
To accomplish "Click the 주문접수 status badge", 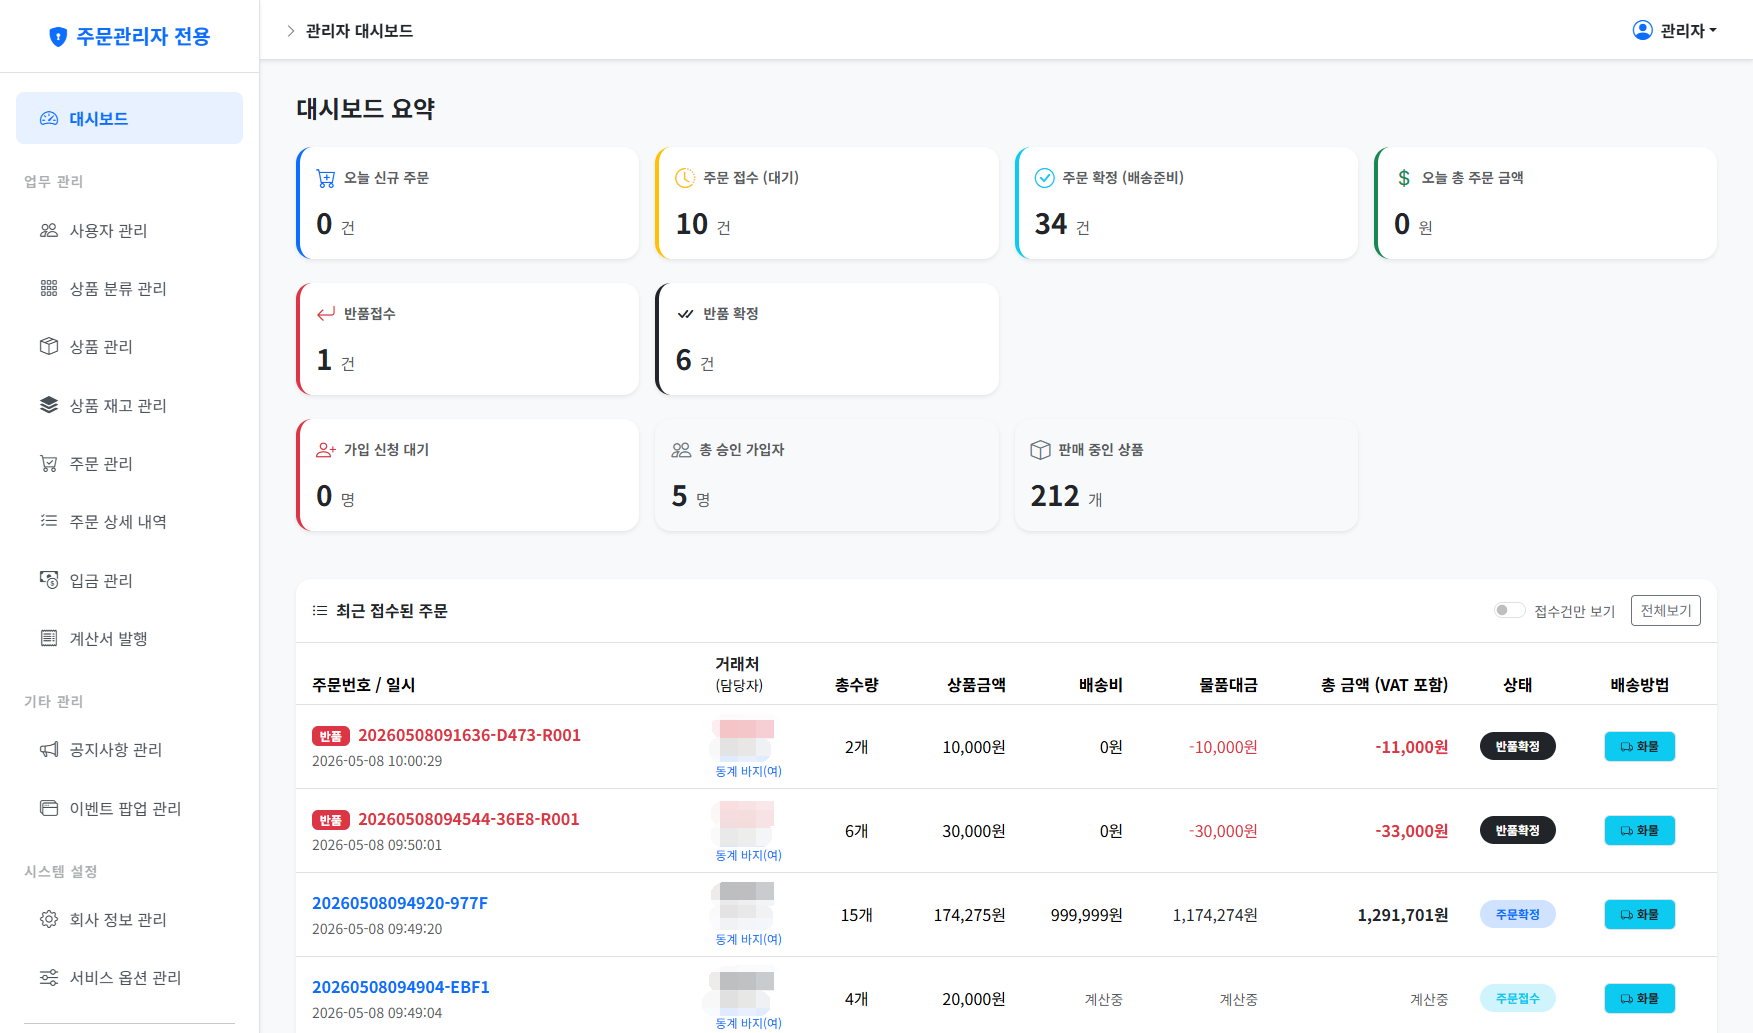I will pyautogui.click(x=1517, y=998).
